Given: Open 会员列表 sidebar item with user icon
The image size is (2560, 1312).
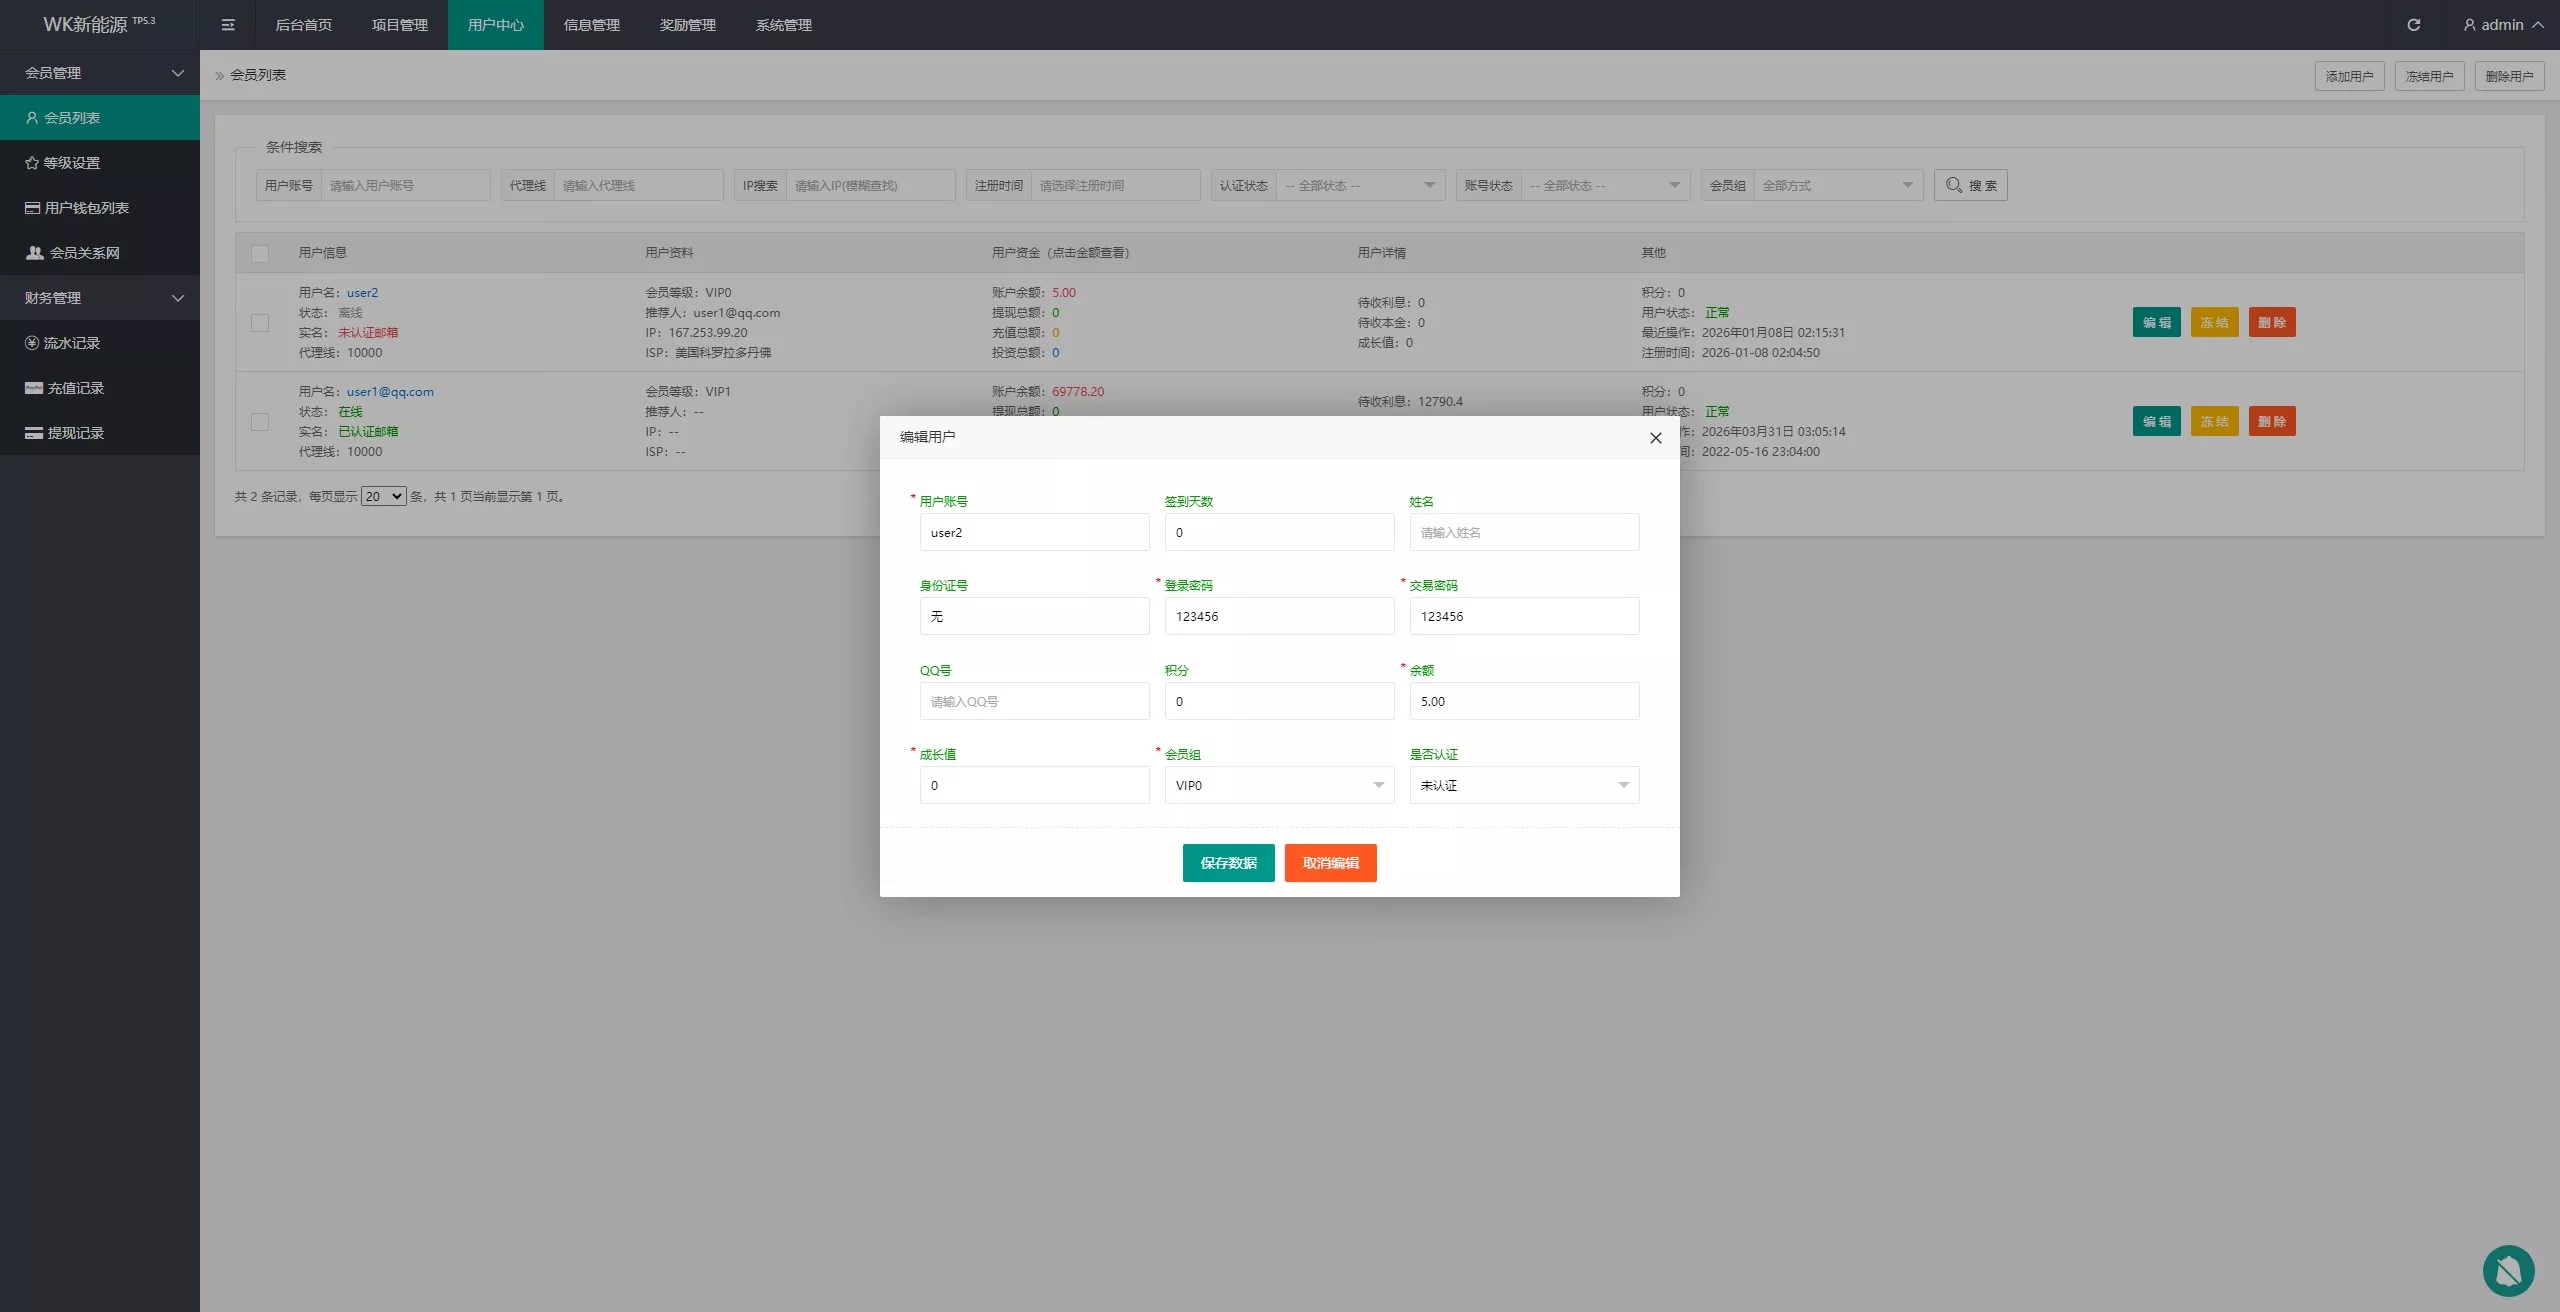Looking at the screenshot, I should (x=72, y=118).
